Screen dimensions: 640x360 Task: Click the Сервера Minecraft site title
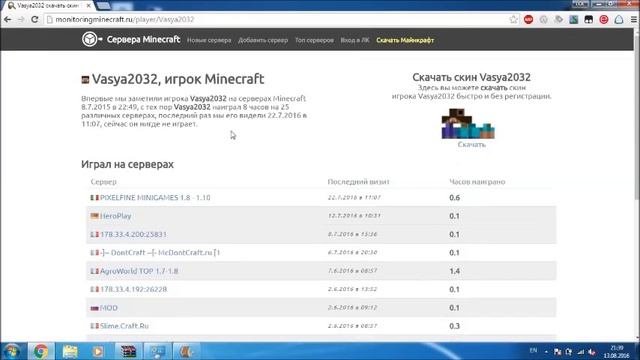coord(143,39)
